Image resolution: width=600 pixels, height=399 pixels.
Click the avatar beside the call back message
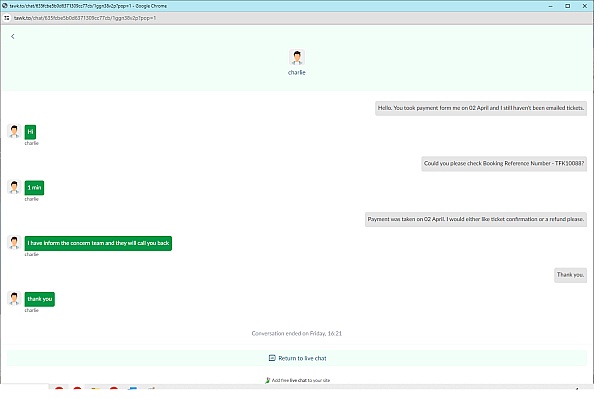tap(14, 243)
